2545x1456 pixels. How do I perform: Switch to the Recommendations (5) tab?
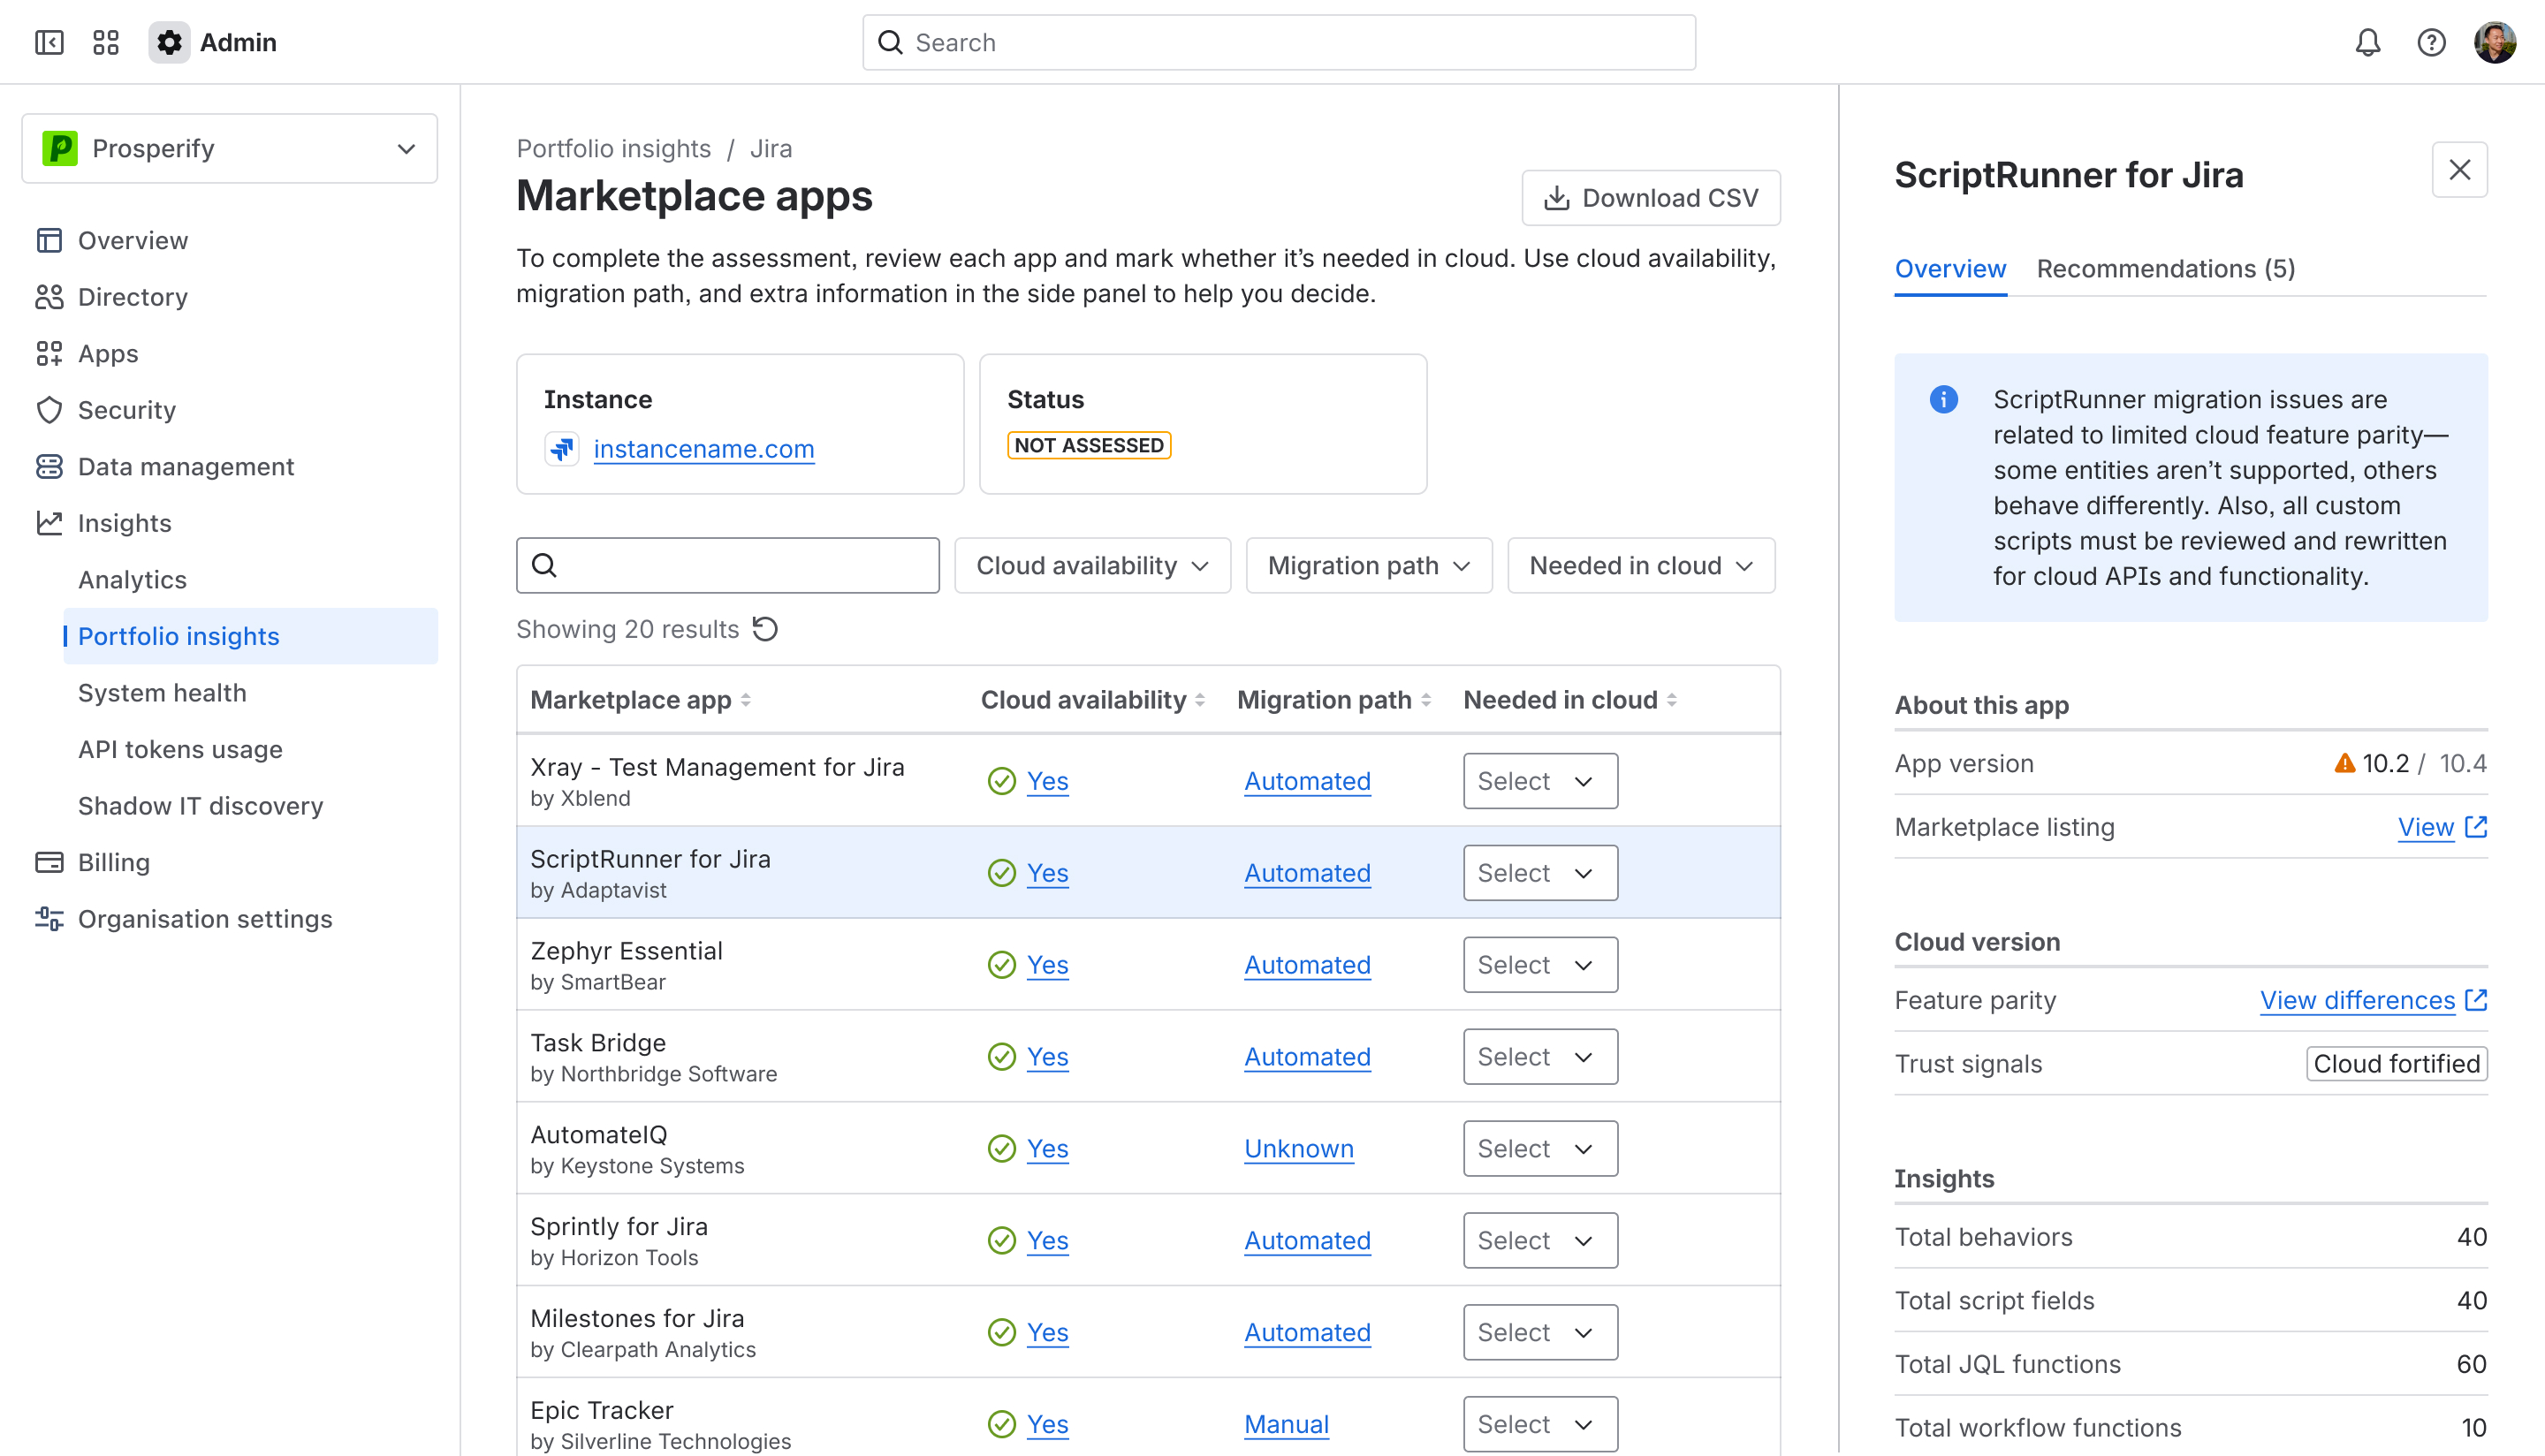tap(2166, 268)
